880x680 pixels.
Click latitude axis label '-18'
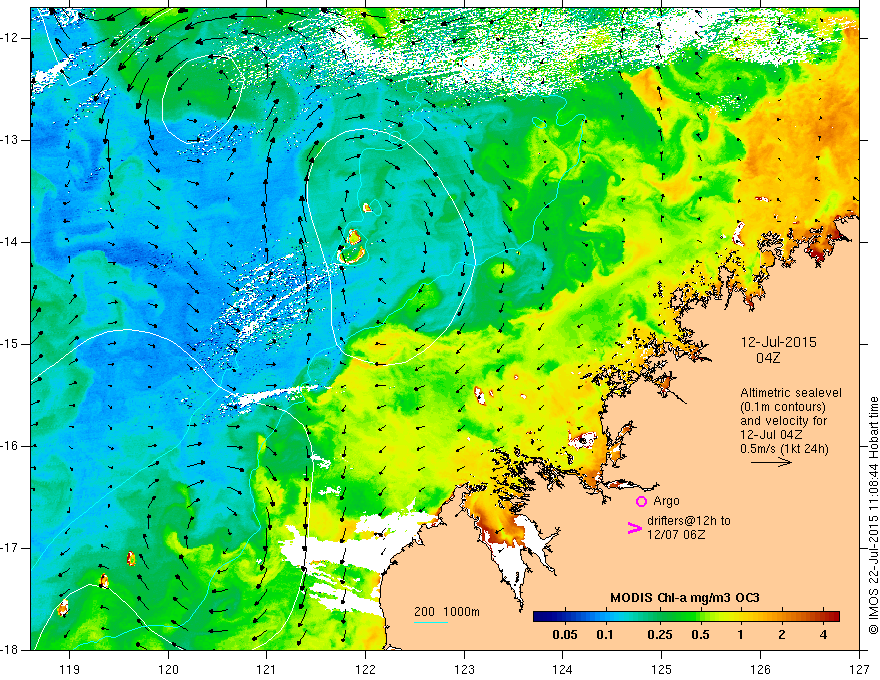click(10, 650)
